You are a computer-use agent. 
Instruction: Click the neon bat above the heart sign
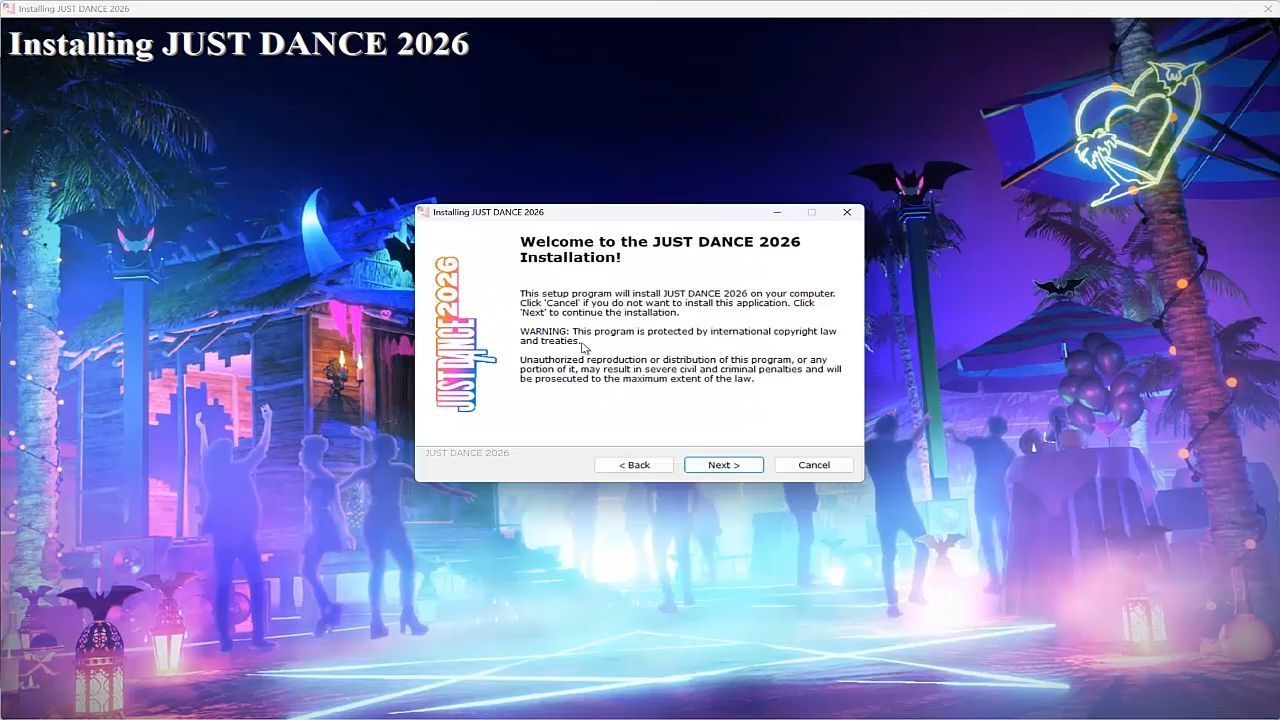(x=1176, y=74)
